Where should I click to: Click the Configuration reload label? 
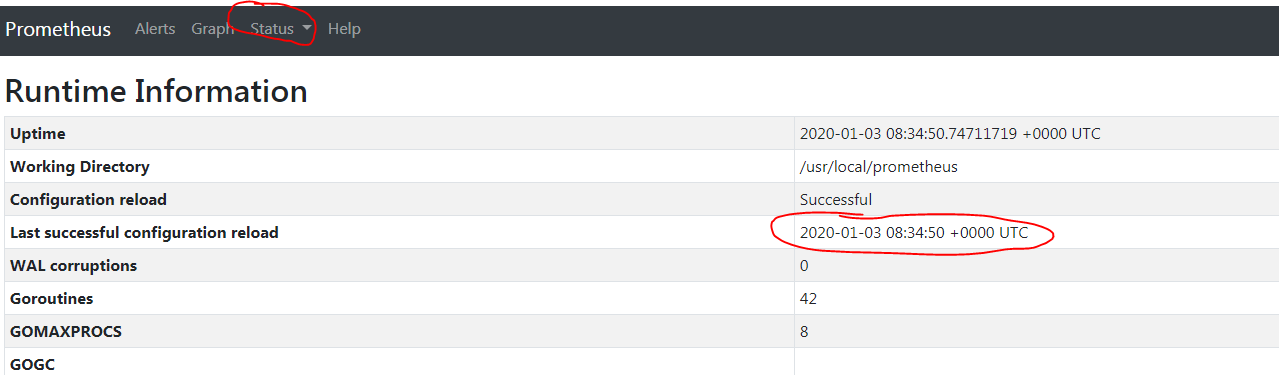[88, 200]
